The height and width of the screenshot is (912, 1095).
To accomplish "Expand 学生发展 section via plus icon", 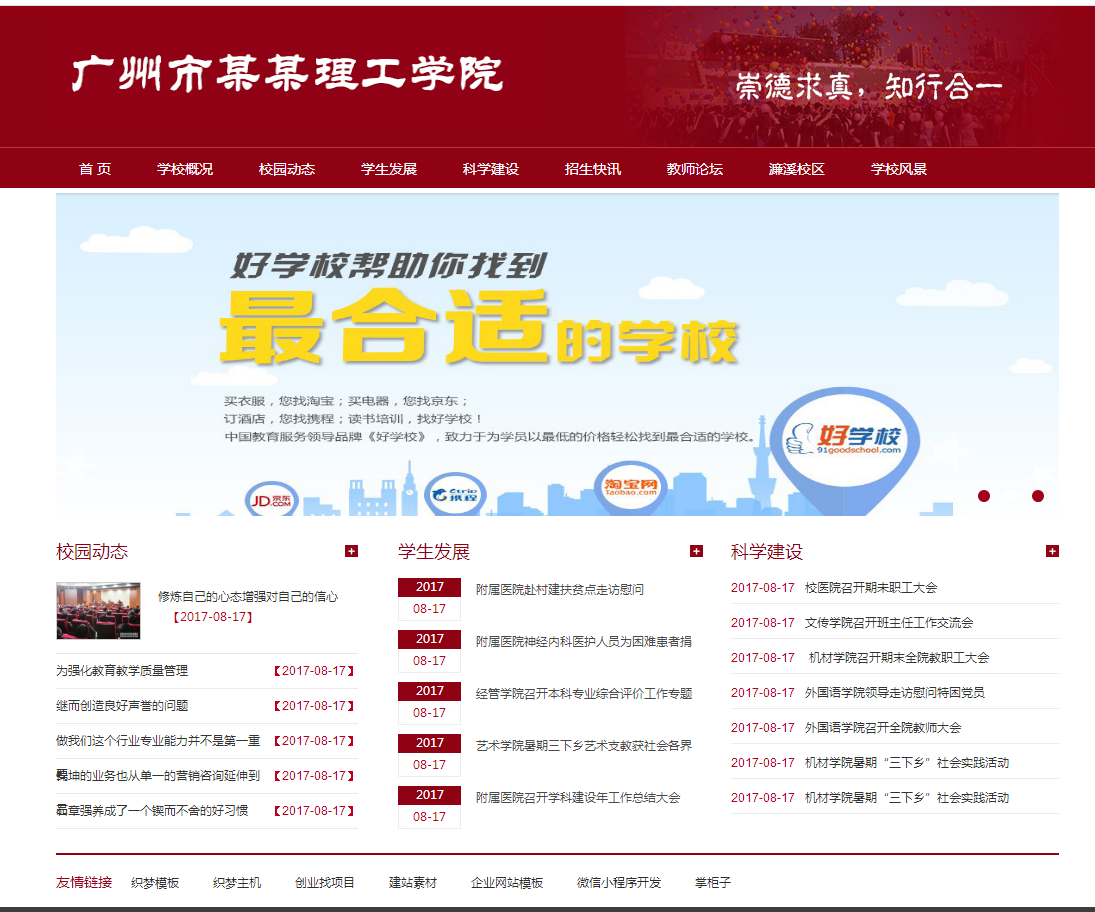I will coord(696,551).
